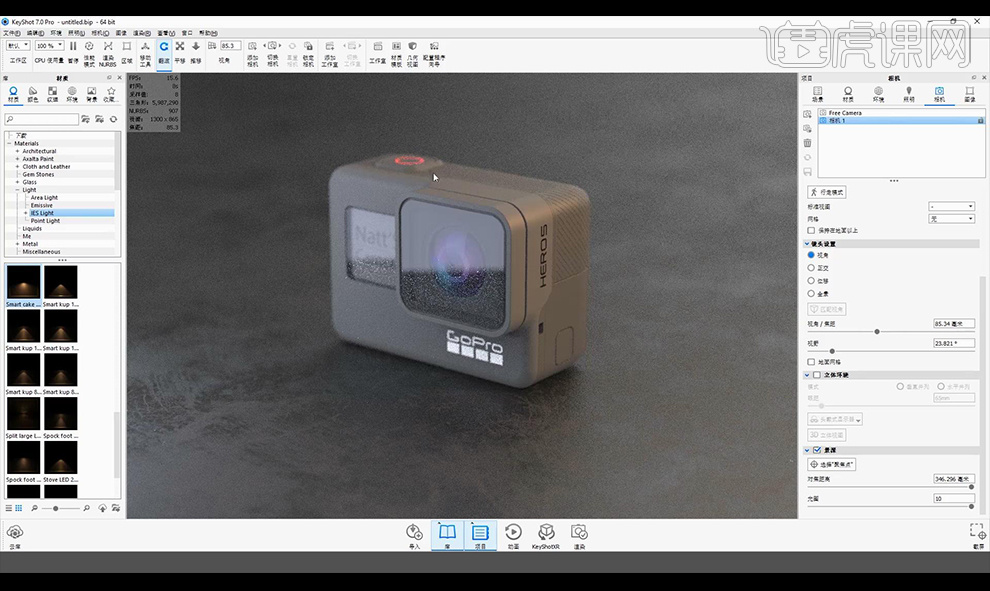Click the material library search field
990x591 pixels.
tap(42, 119)
